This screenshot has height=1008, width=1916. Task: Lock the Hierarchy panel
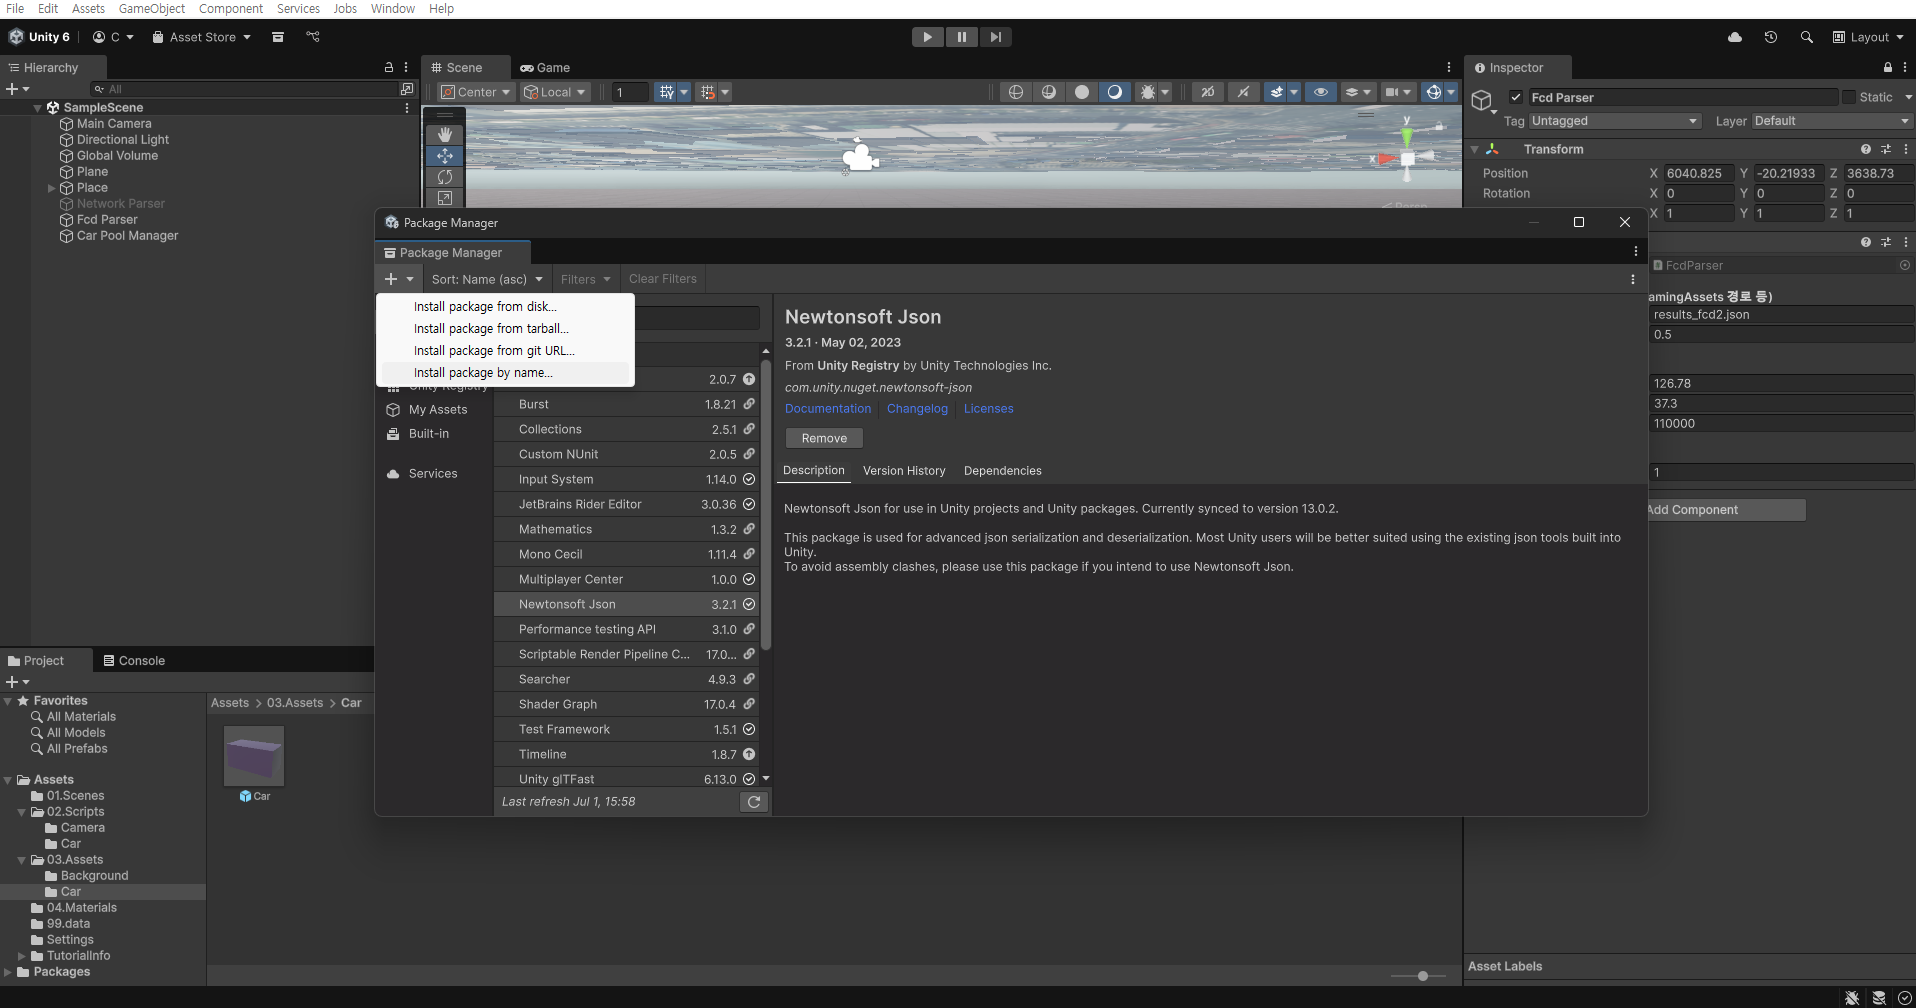(x=389, y=67)
